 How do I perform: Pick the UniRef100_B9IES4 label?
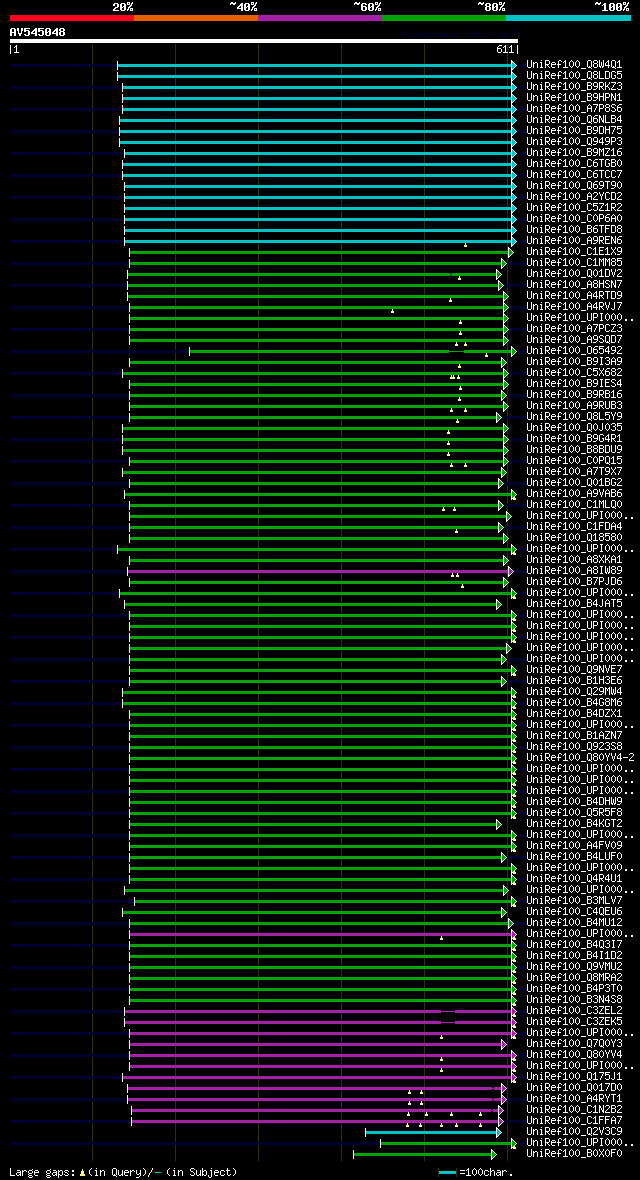point(574,383)
